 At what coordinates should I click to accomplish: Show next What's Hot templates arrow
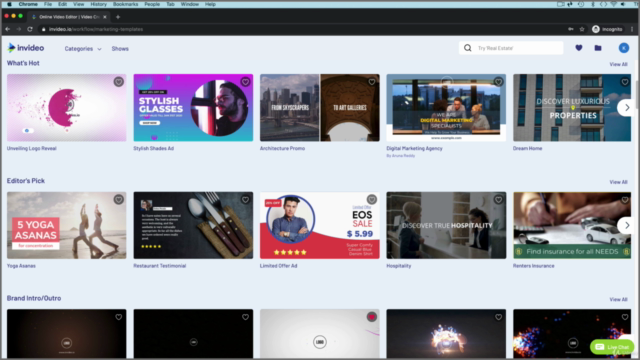[627, 108]
